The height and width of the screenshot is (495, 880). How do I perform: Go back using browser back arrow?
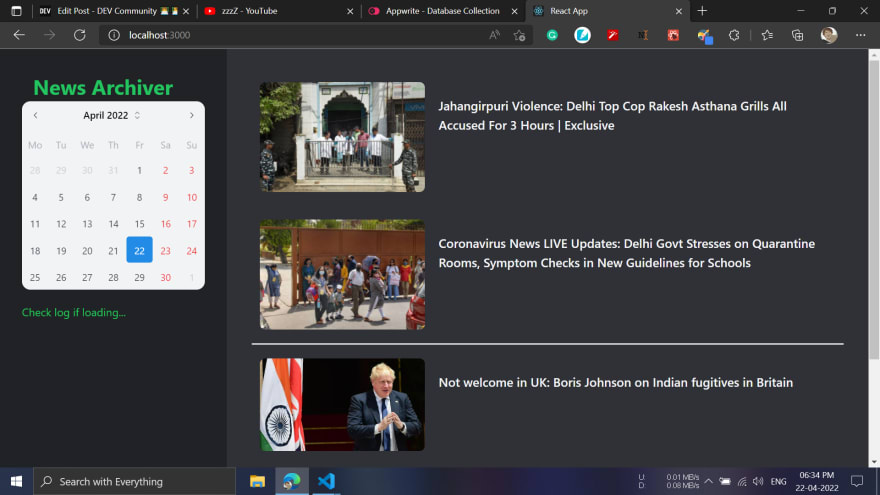click(x=19, y=35)
